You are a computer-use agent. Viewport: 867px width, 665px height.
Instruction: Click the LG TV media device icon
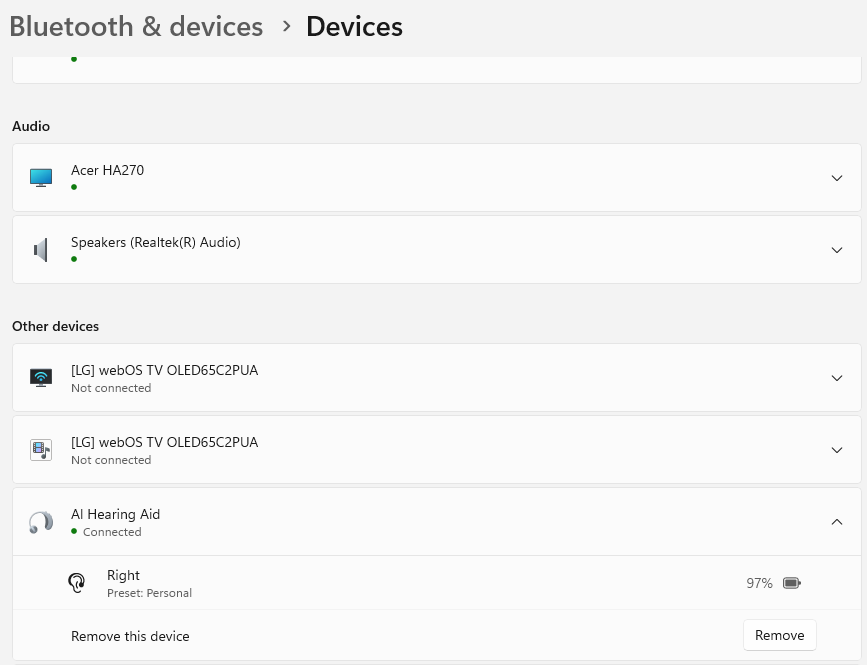(41, 450)
